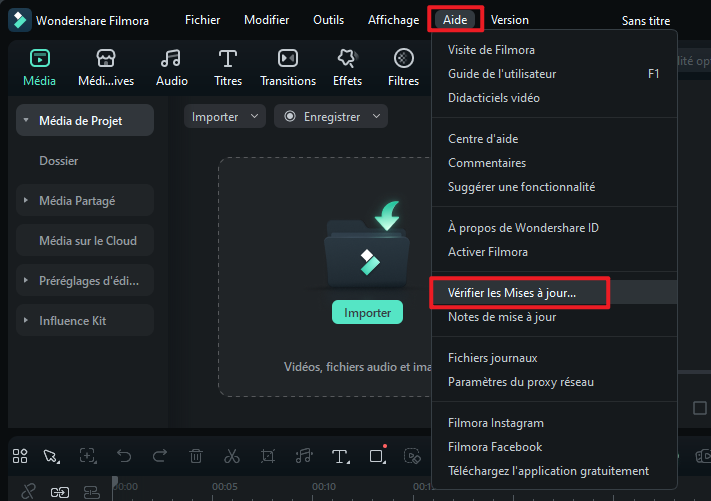Click the Undo arrow icon
711x501 pixels.
[x=124, y=456]
